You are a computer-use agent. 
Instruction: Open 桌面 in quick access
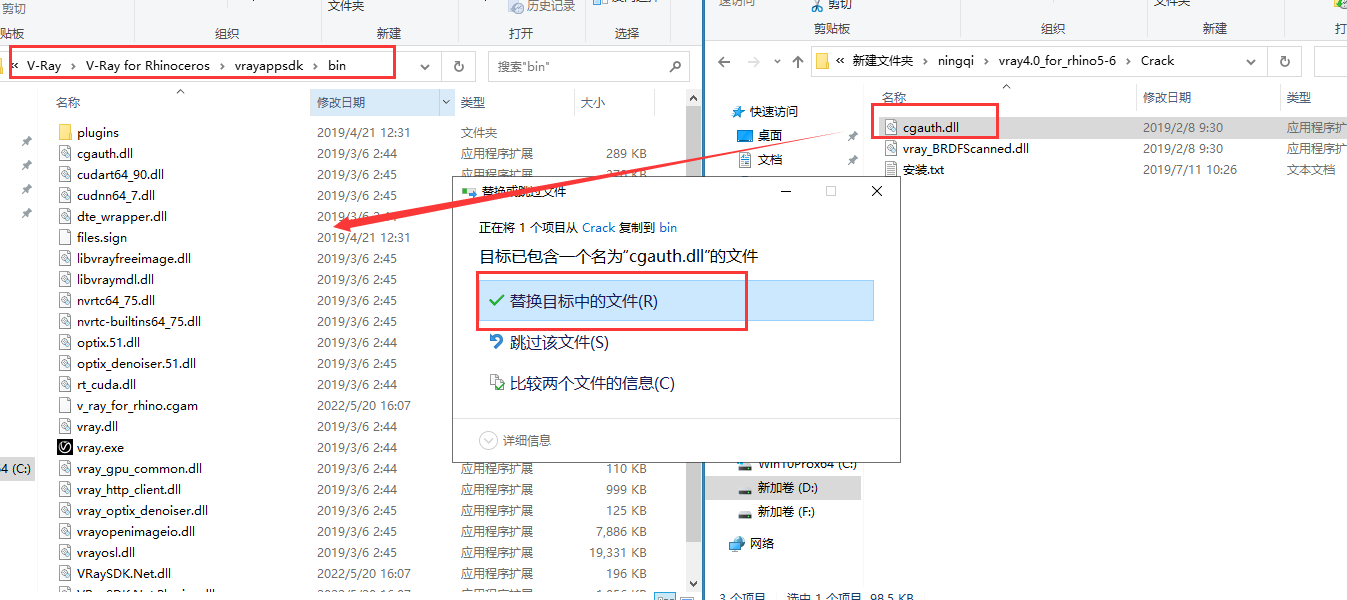pos(769,135)
